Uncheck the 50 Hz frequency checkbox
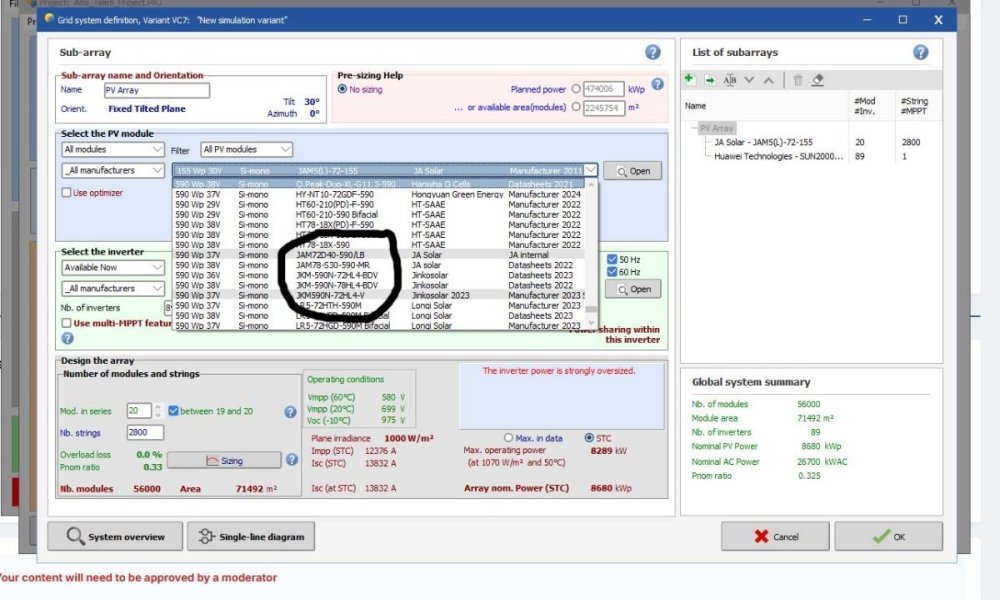Image resolution: width=1000 pixels, height=600 pixels. pos(612,260)
